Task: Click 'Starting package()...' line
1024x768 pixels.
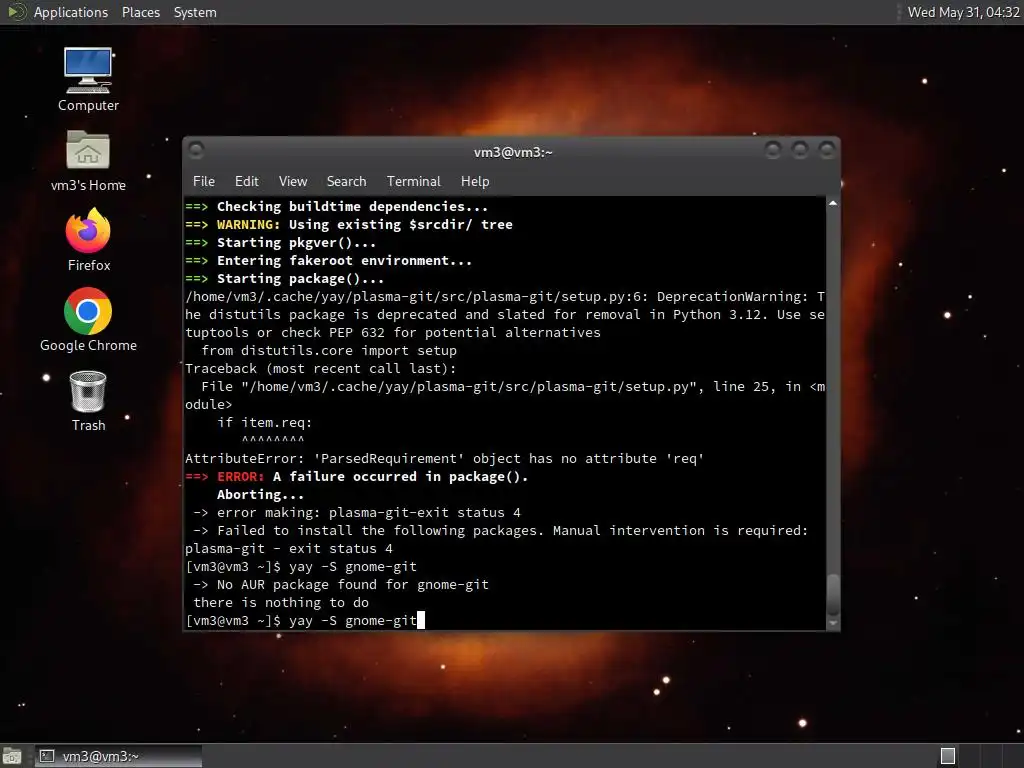Action: coord(285,279)
